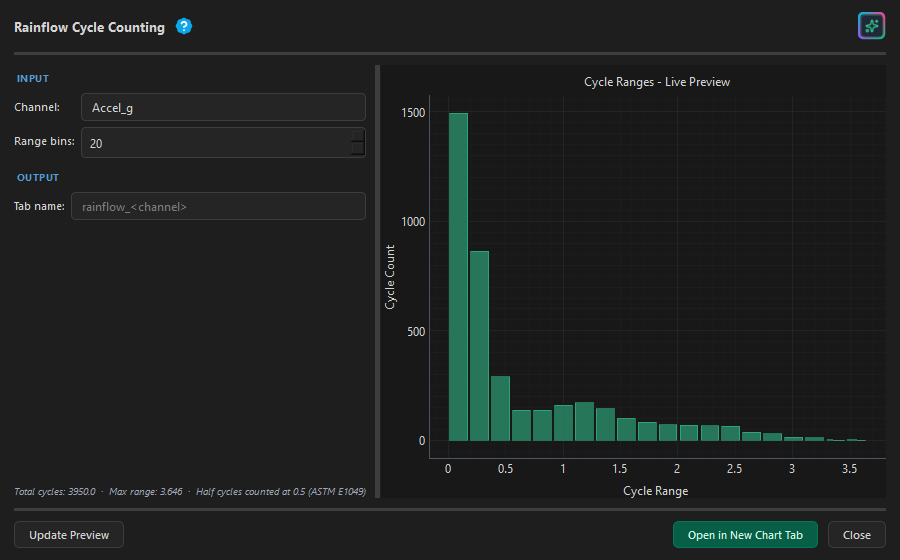
Task: Open the Rainflow Cycle Counting help icon
Action: click(x=184, y=26)
